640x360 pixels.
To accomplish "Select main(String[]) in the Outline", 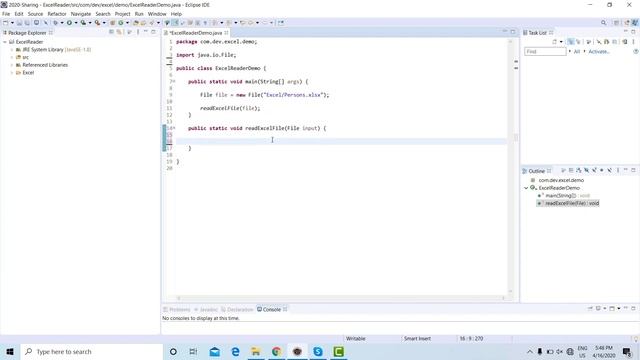I will 564,196.
